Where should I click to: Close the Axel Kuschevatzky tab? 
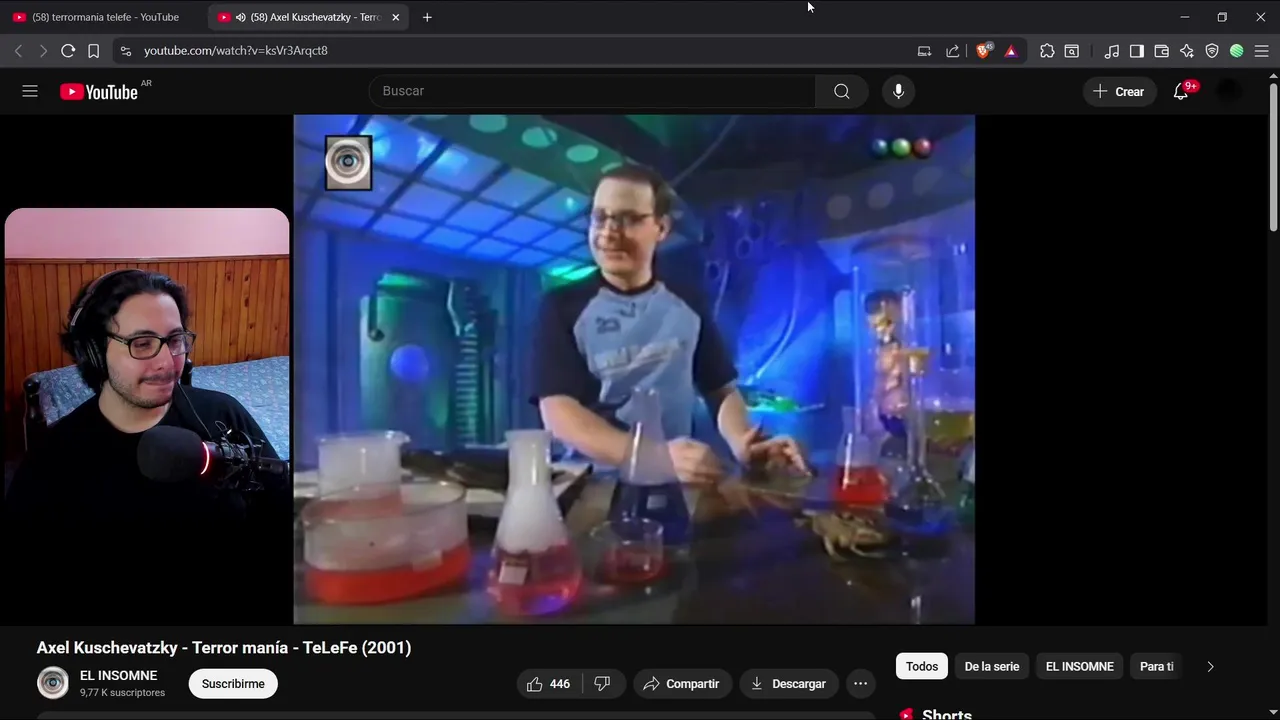[396, 17]
